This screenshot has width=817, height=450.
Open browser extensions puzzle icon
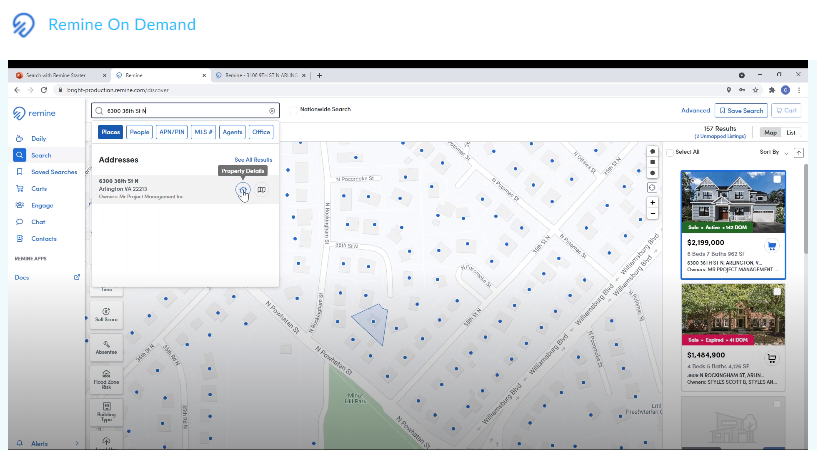[x=772, y=90]
